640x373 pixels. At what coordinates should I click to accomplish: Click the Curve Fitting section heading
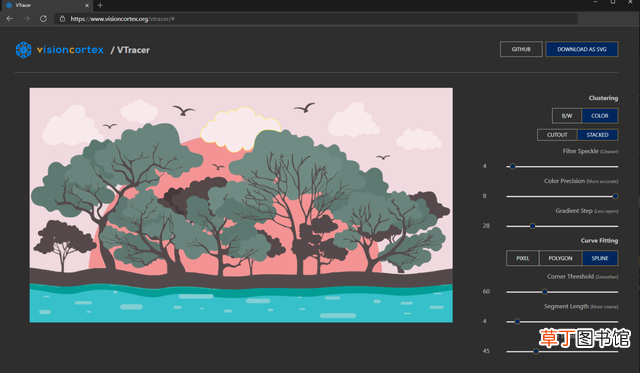click(599, 241)
